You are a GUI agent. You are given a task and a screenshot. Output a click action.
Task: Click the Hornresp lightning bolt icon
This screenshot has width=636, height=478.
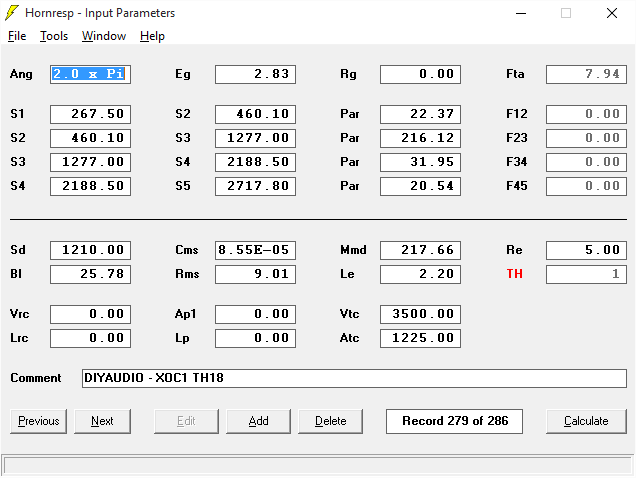point(12,13)
